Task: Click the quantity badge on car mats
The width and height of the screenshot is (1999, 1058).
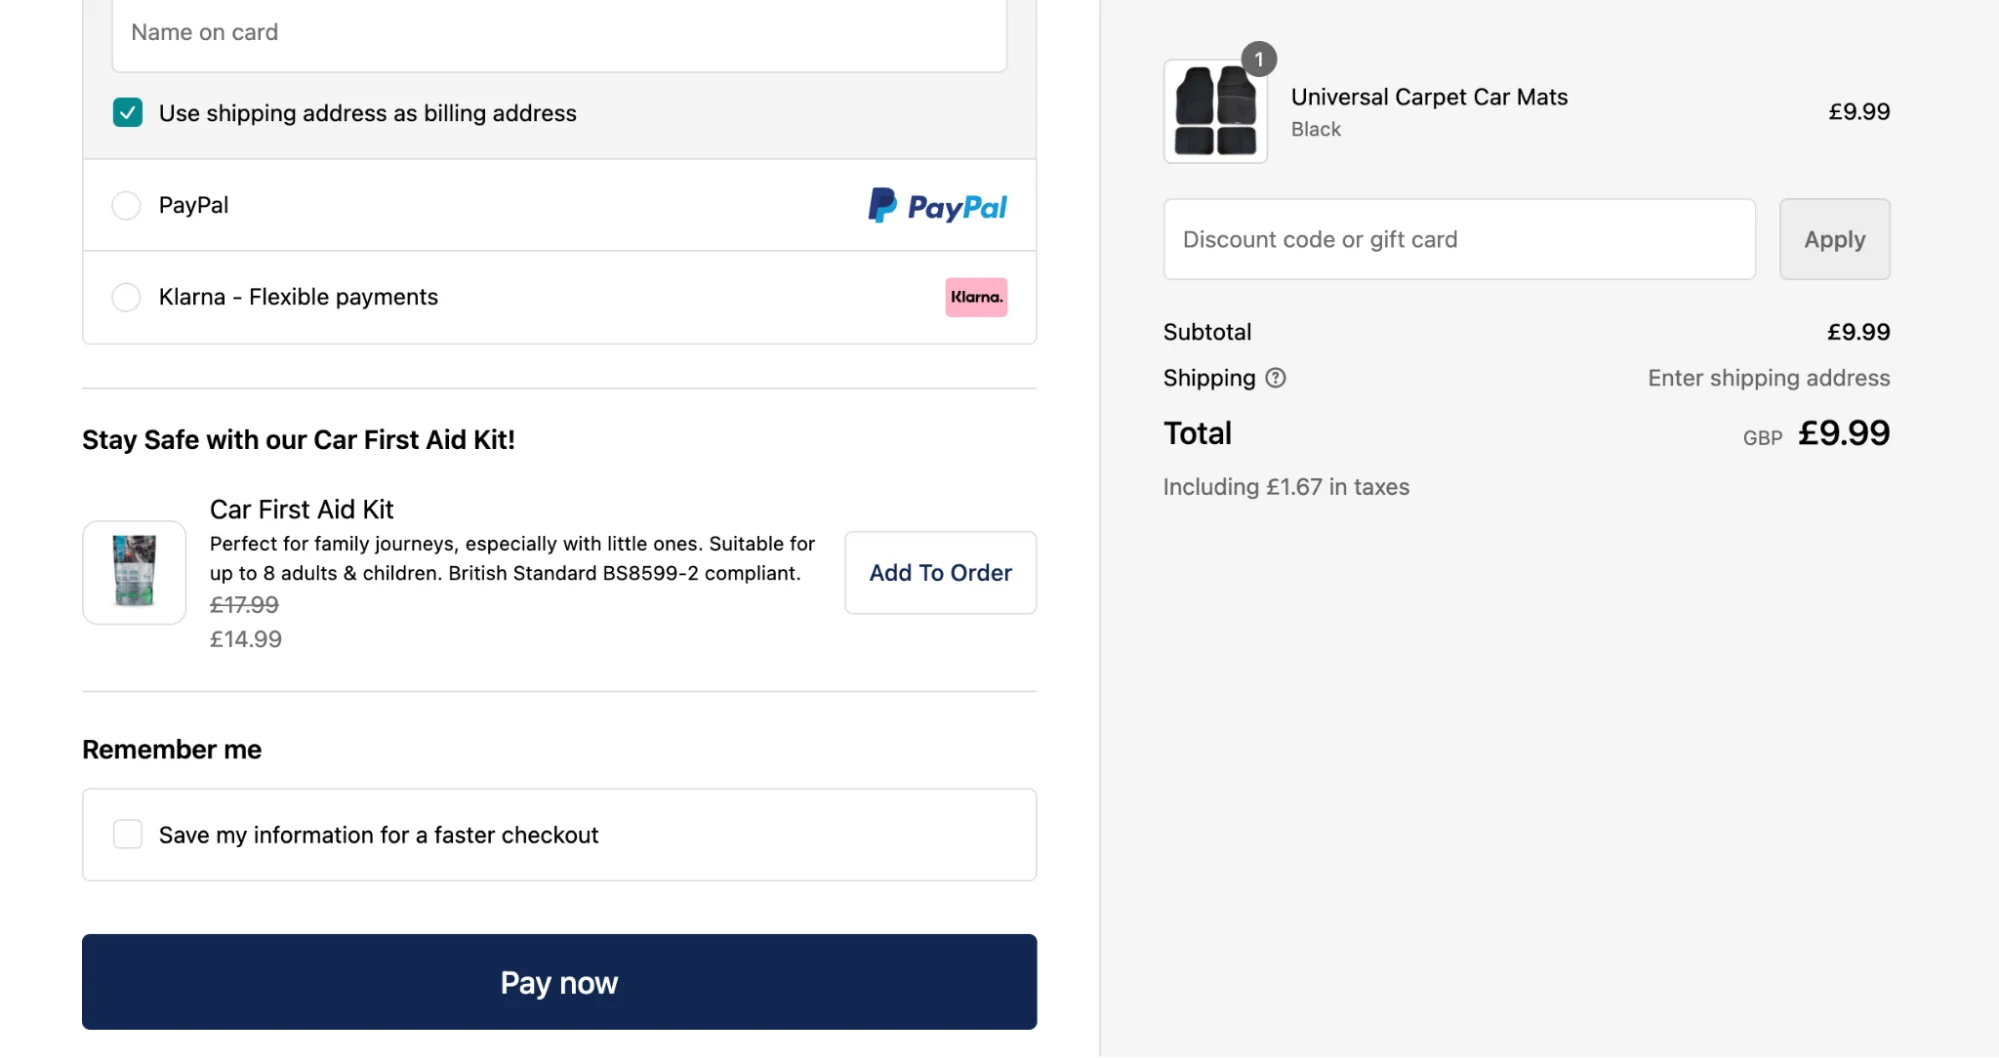Action: pos(1258,59)
